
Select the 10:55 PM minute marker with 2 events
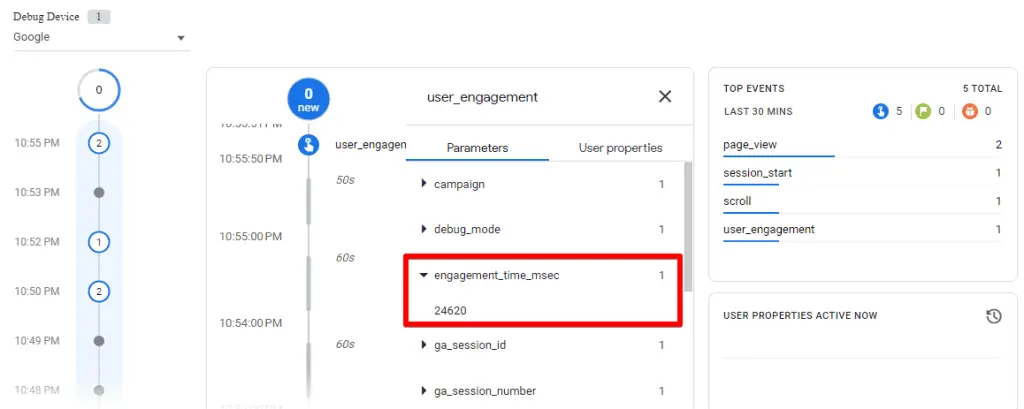click(x=99, y=143)
